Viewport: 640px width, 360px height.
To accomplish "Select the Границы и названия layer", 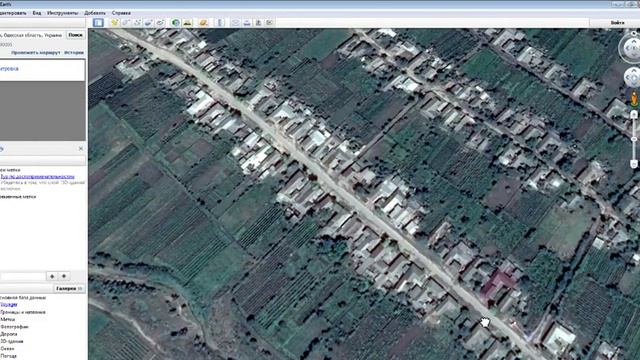I will click(23, 312).
